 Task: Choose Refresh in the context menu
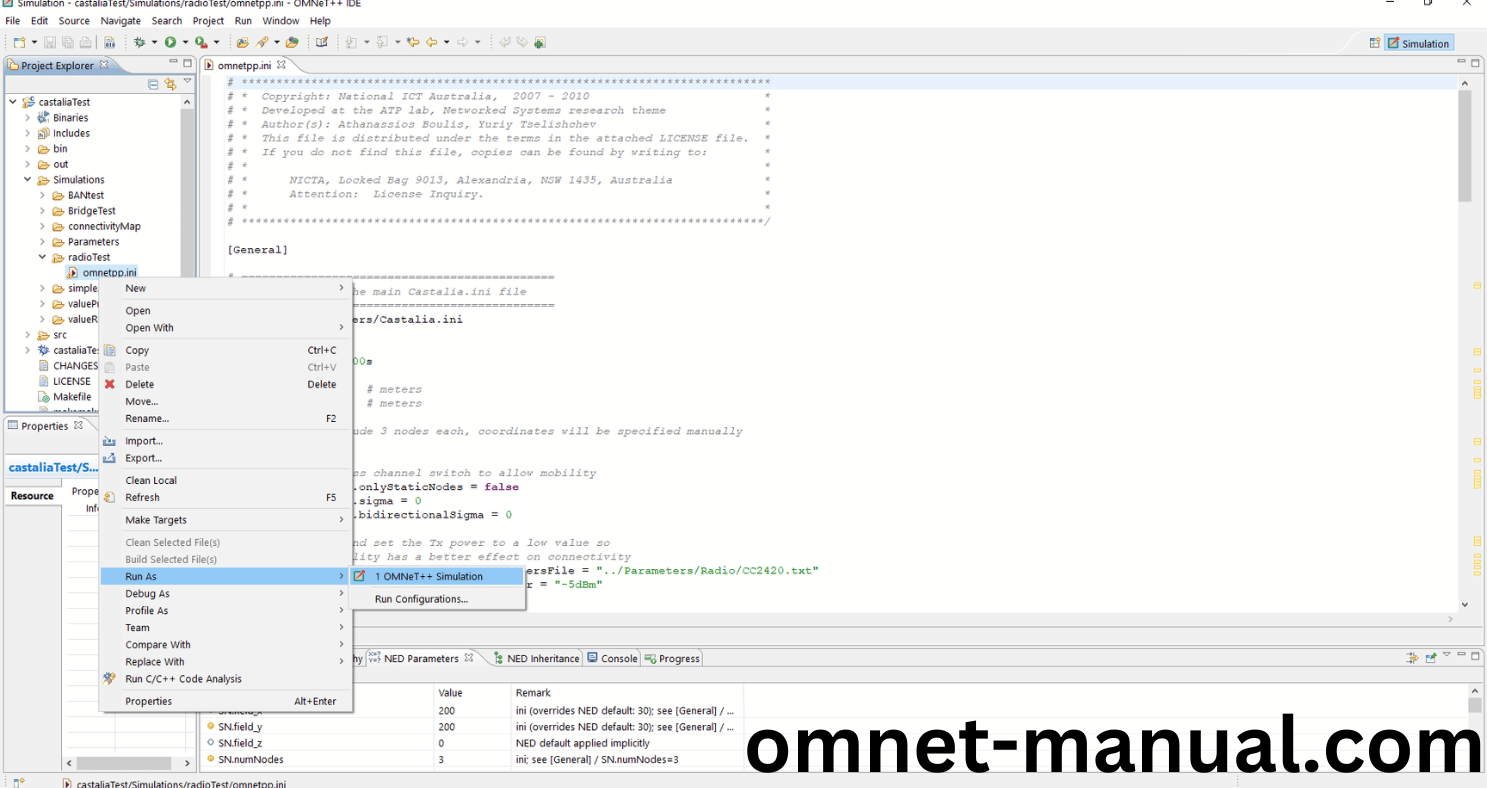[225, 497]
